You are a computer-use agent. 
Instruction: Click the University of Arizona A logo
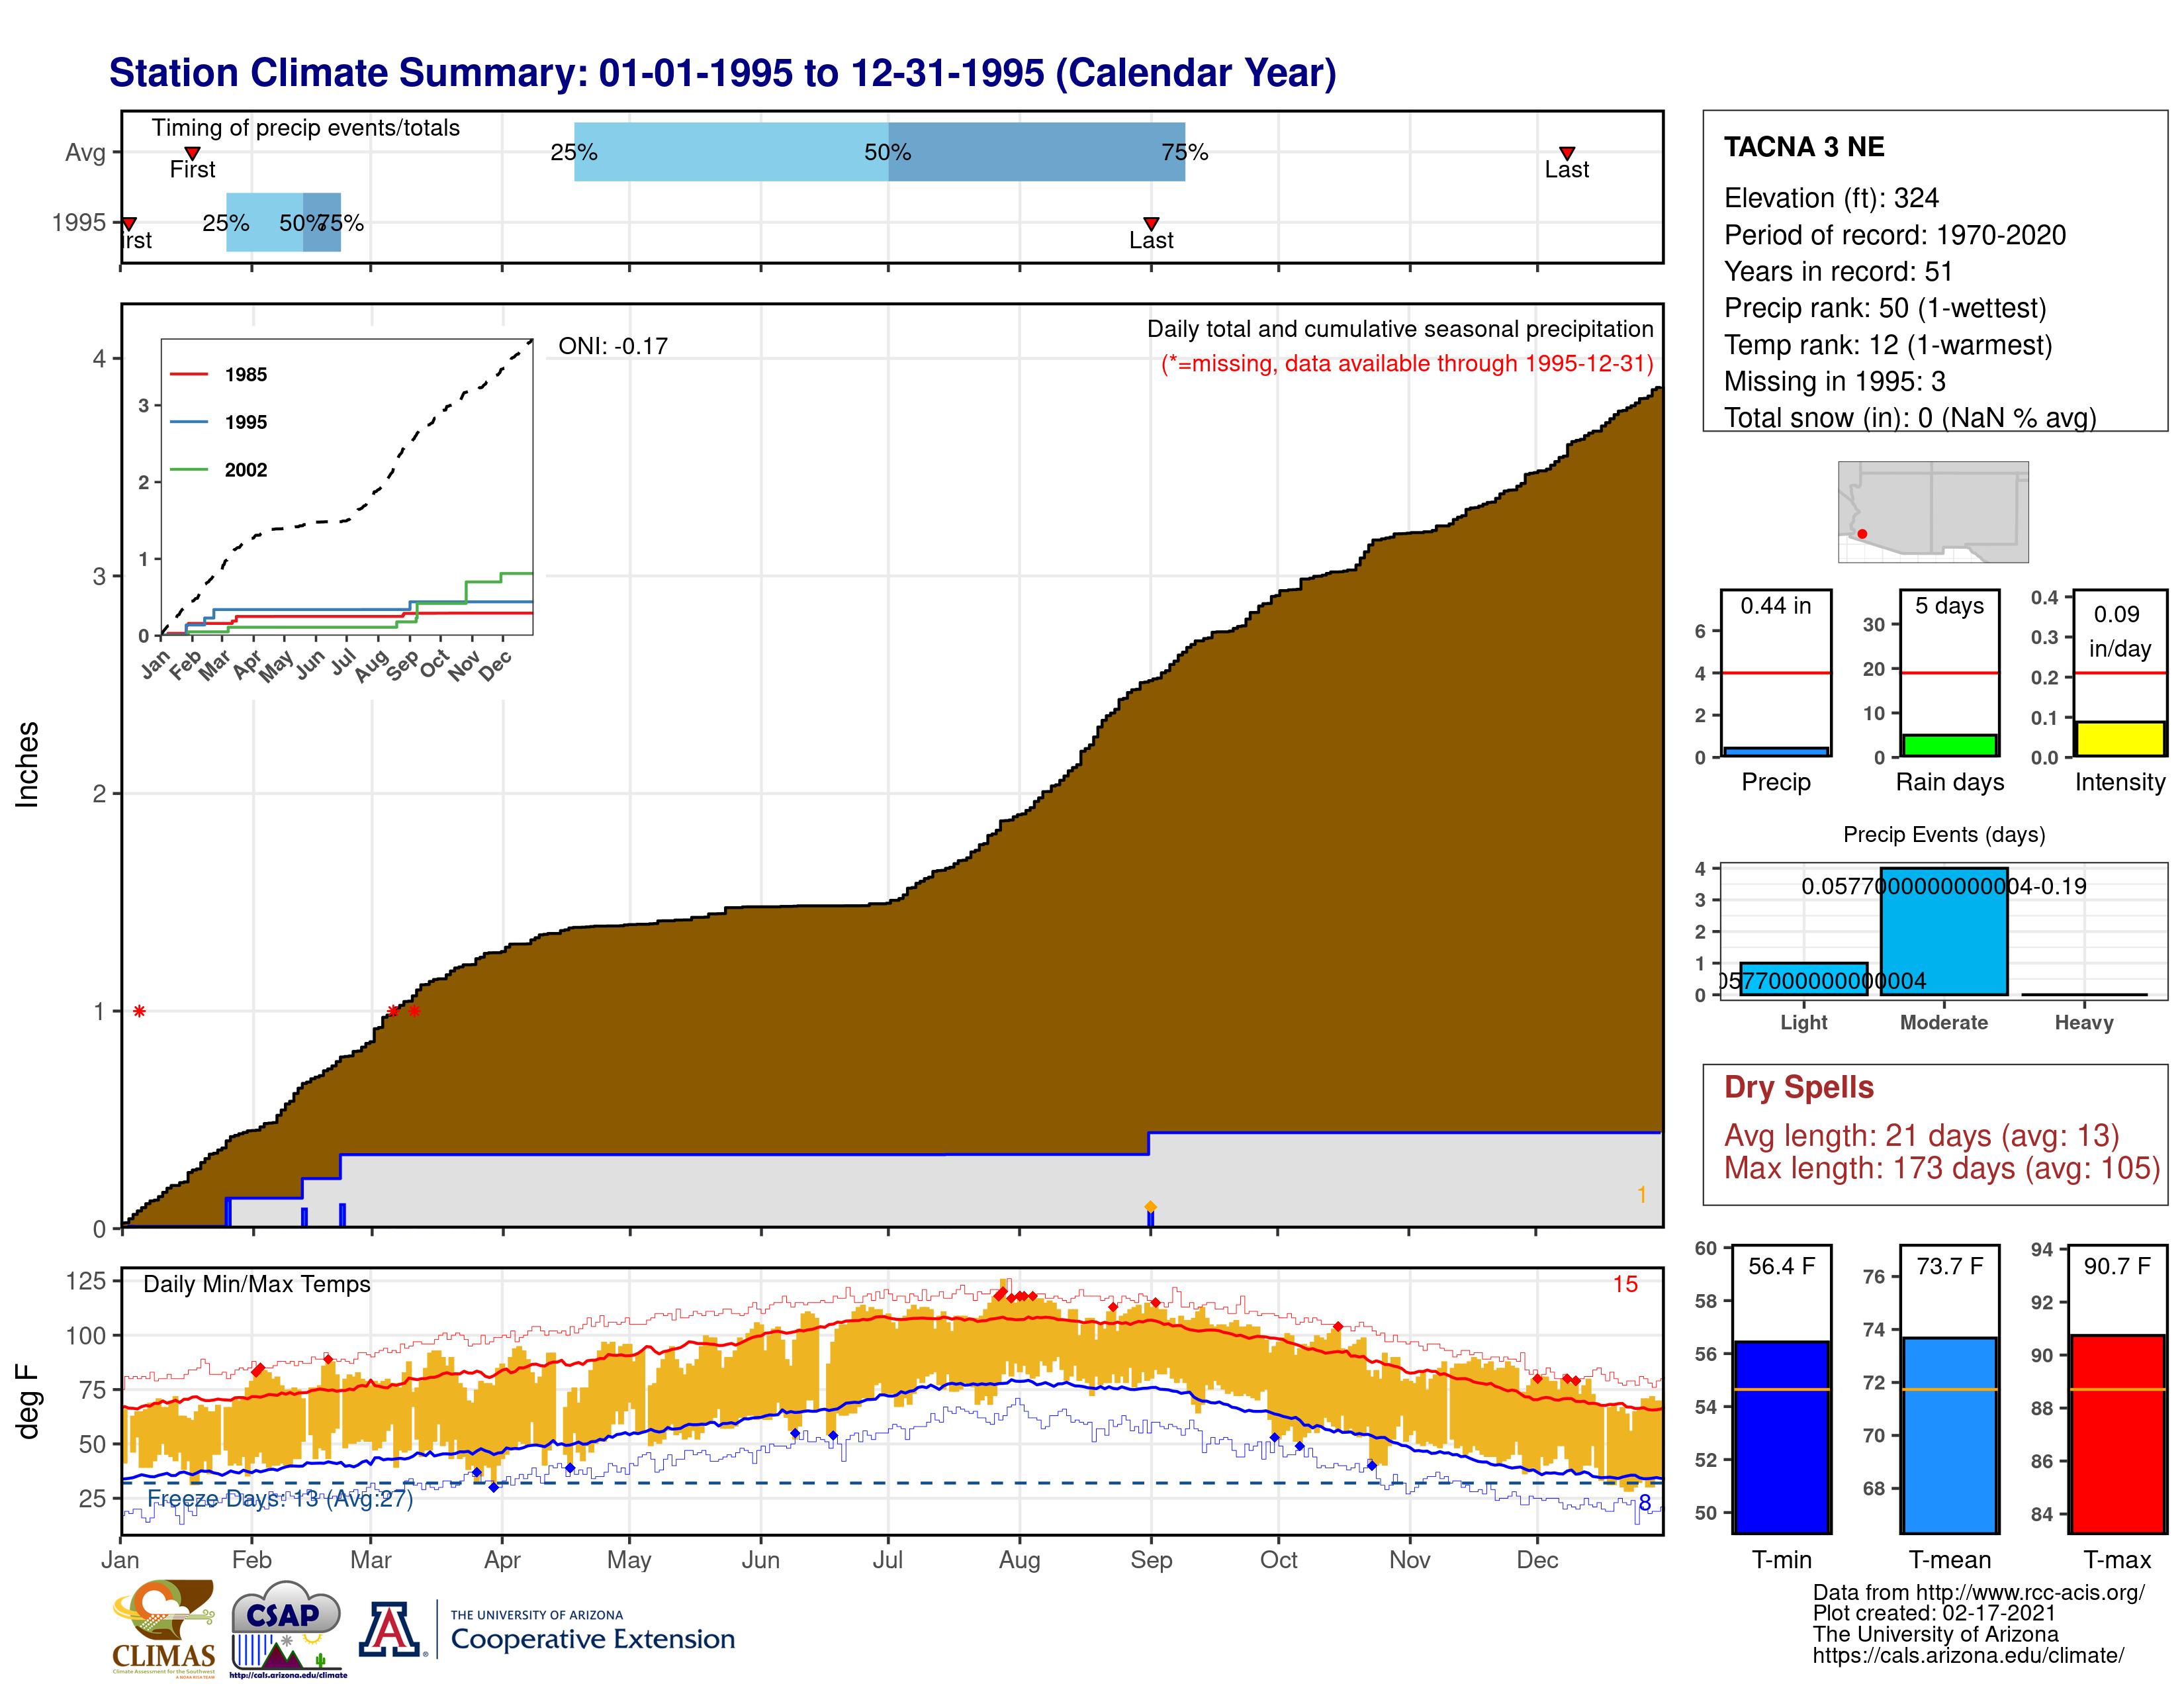tap(391, 1629)
